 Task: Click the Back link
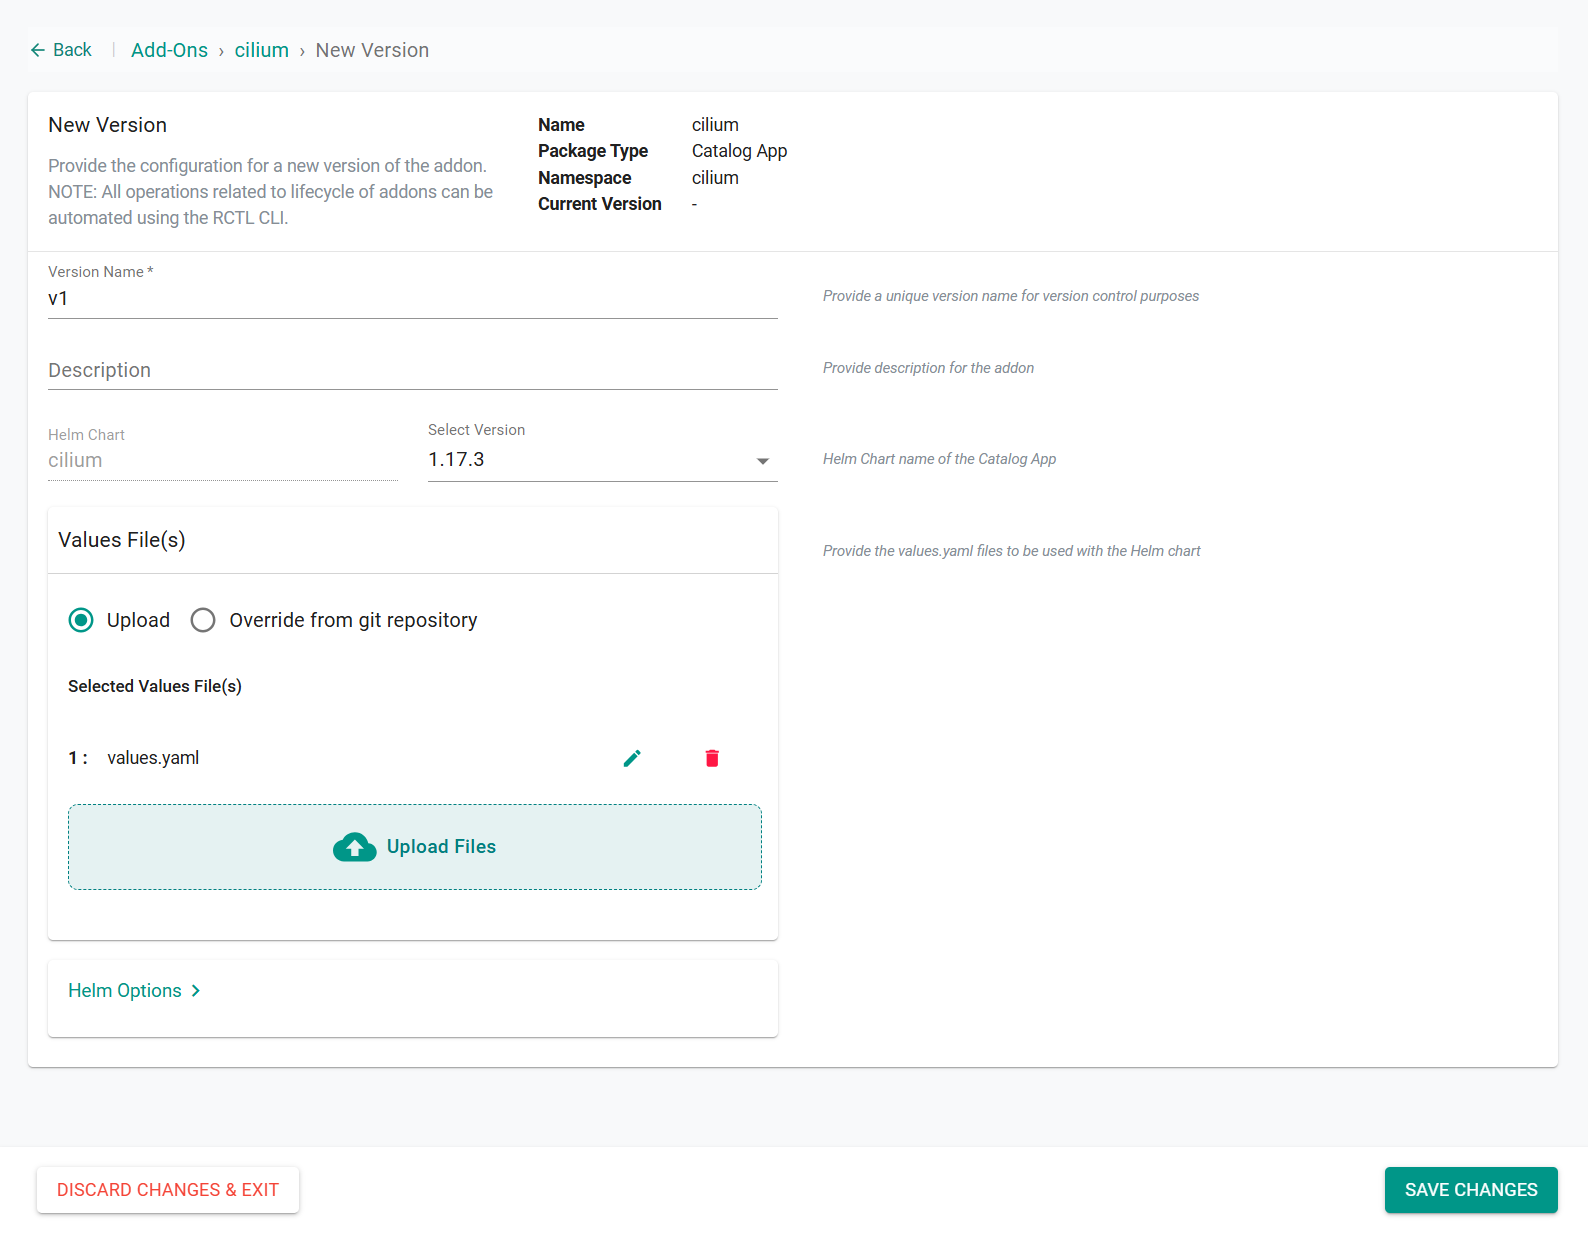tap(61, 50)
